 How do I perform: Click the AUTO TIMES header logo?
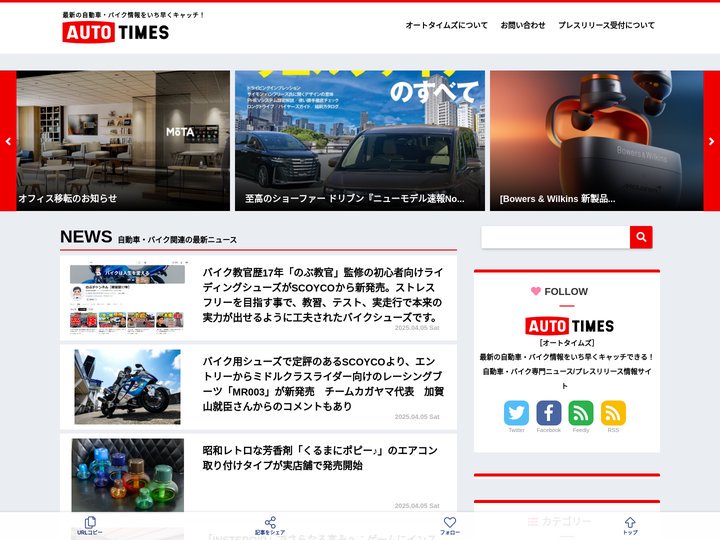[116, 32]
